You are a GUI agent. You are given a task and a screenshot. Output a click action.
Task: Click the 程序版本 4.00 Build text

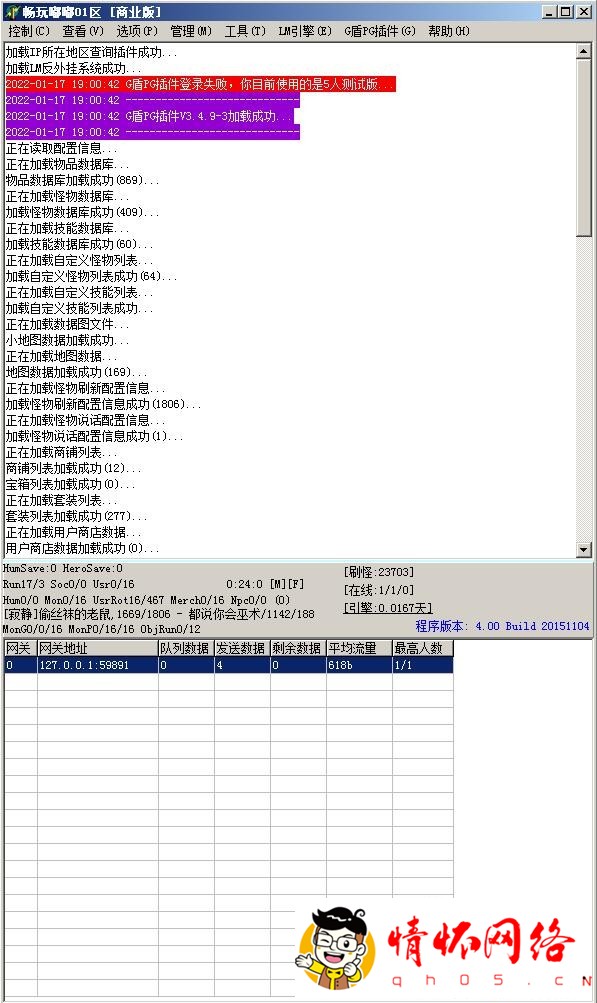click(502, 626)
